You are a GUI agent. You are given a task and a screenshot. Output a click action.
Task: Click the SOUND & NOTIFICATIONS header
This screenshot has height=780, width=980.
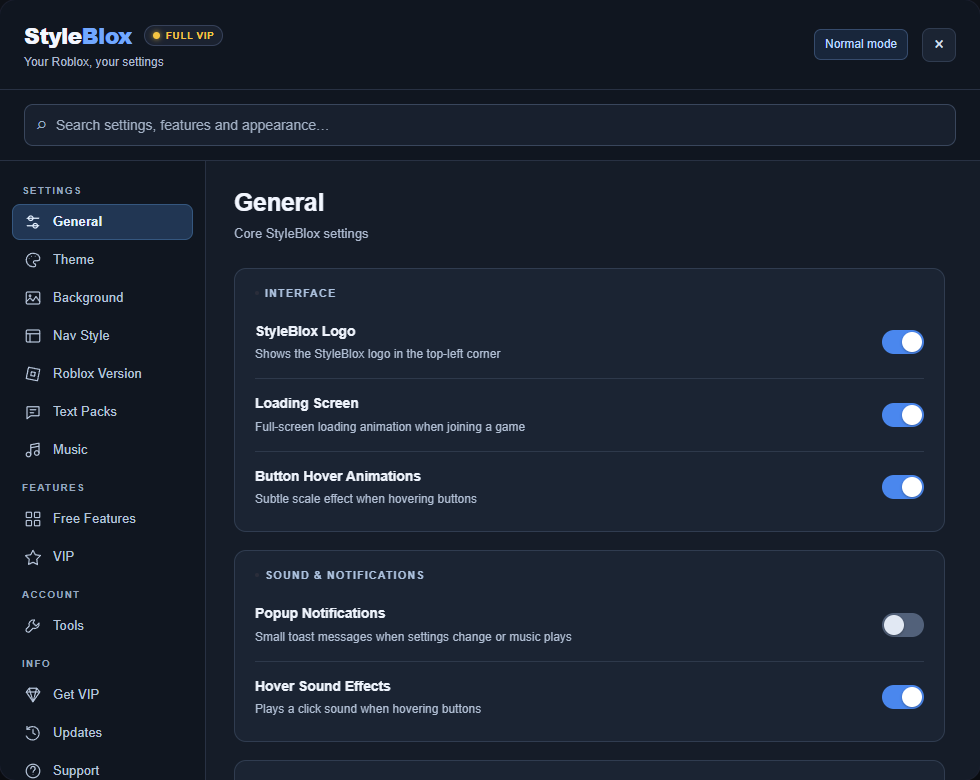click(x=345, y=575)
